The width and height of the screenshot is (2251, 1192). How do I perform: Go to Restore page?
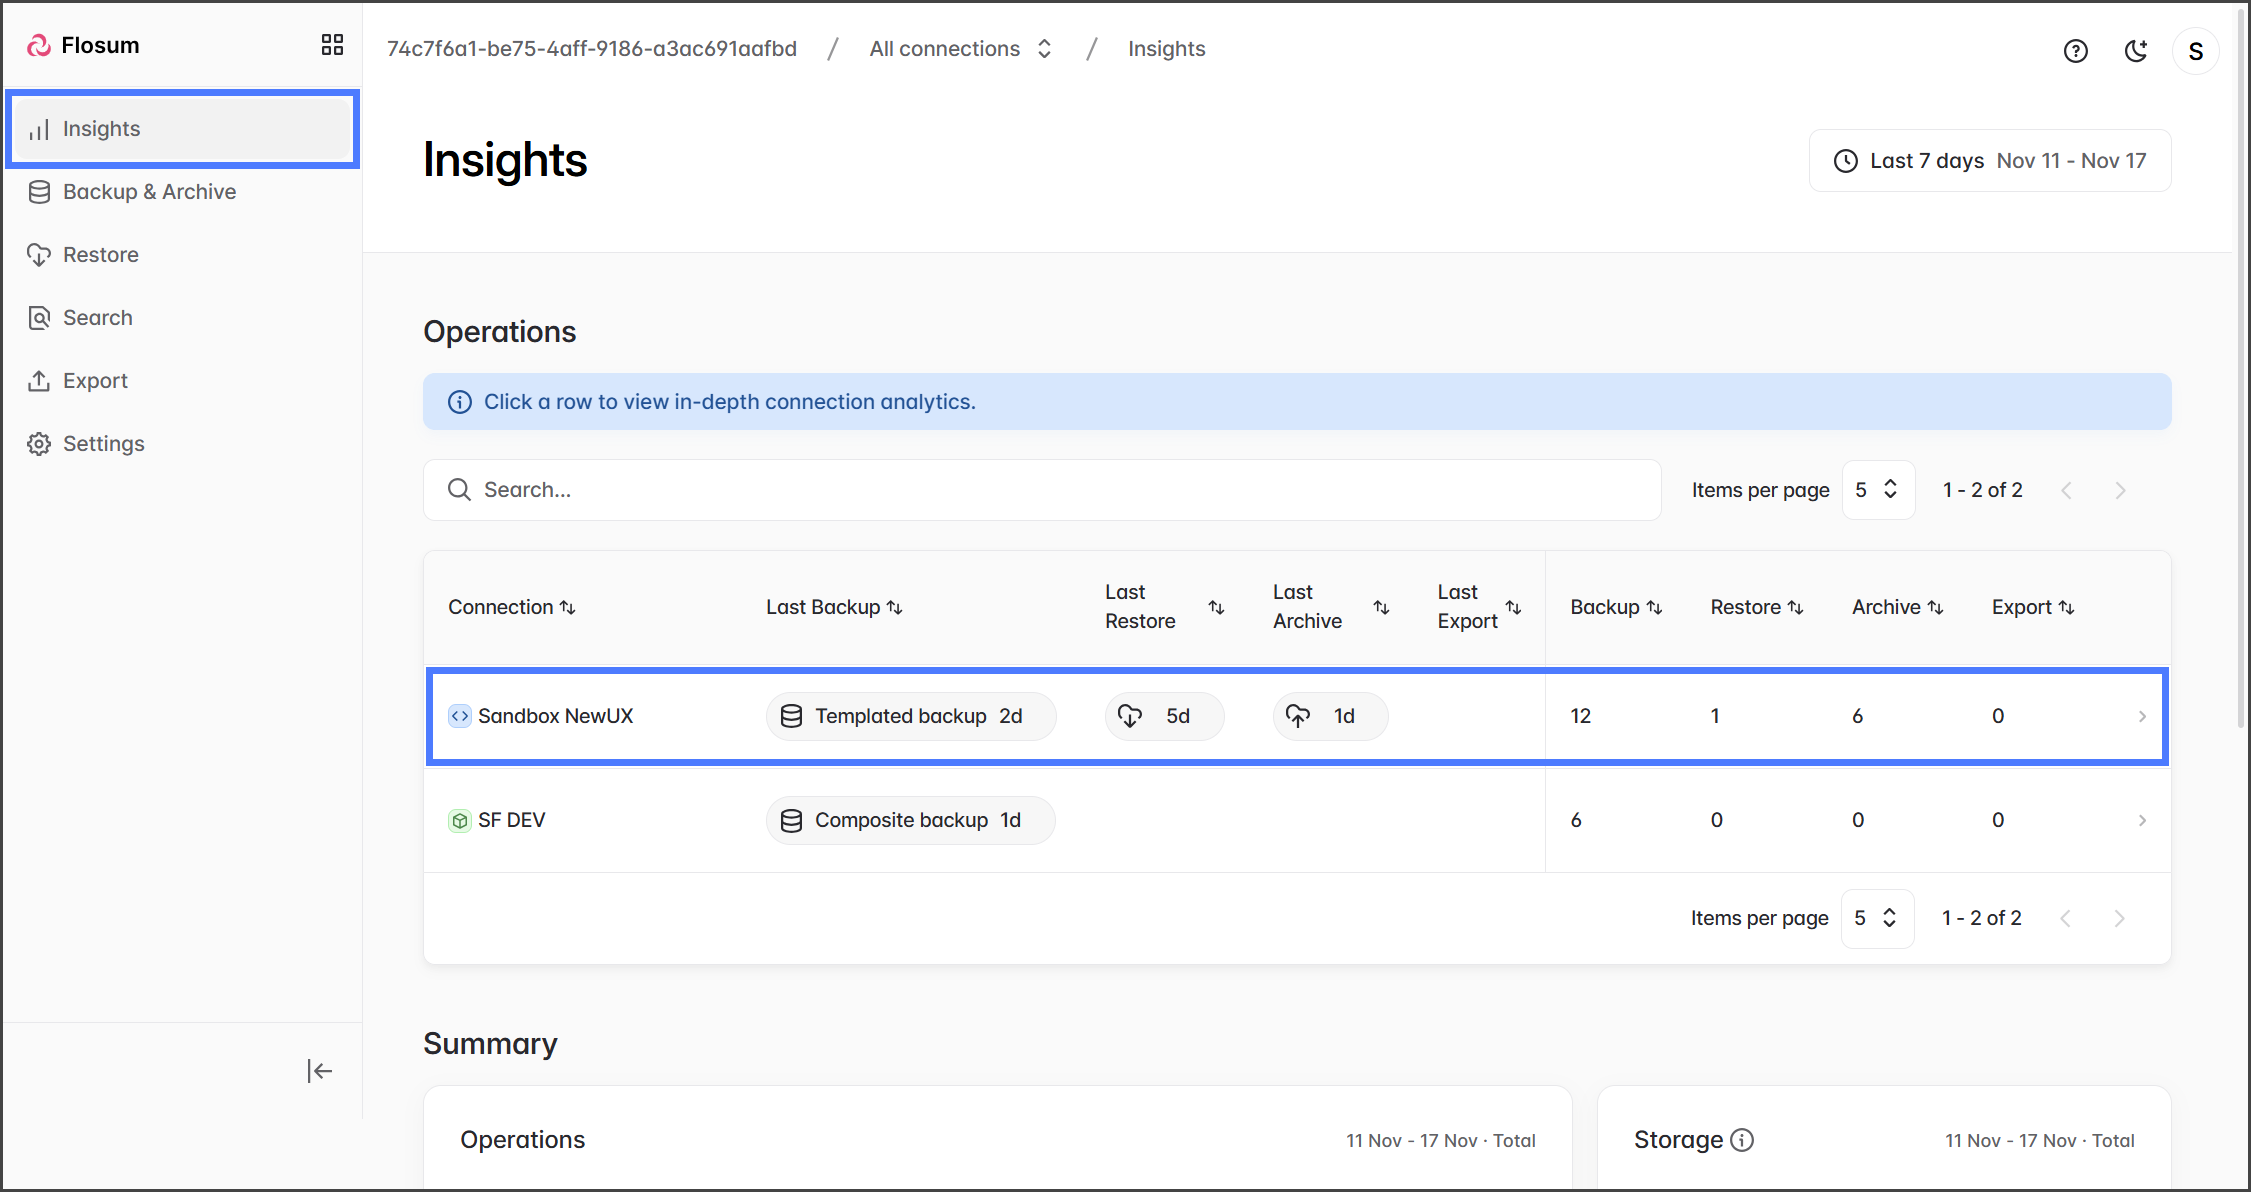coord(100,255)
